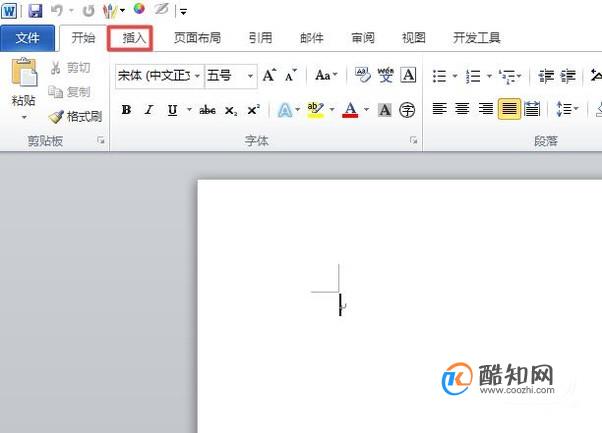Click the Text Effects glowing A icon
Image resolution: width=602 pixels, height=433 pixels.
click(x=285, y=111)
